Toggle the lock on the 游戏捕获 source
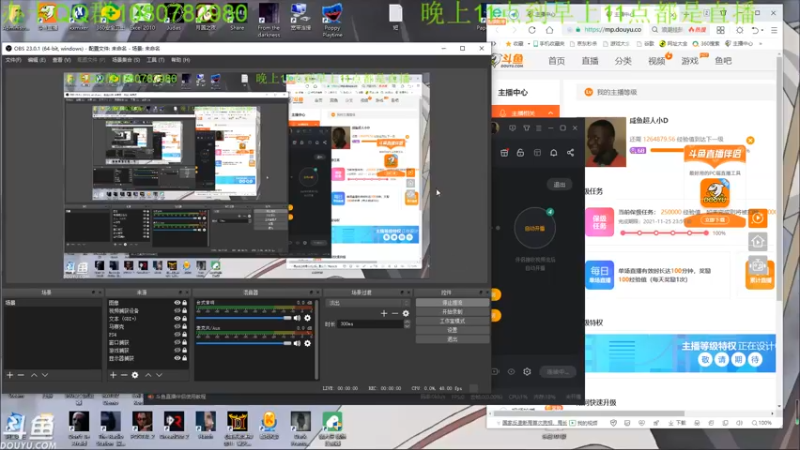The height and width of the screenshot is (450, 800). click(x=185, y=350)
